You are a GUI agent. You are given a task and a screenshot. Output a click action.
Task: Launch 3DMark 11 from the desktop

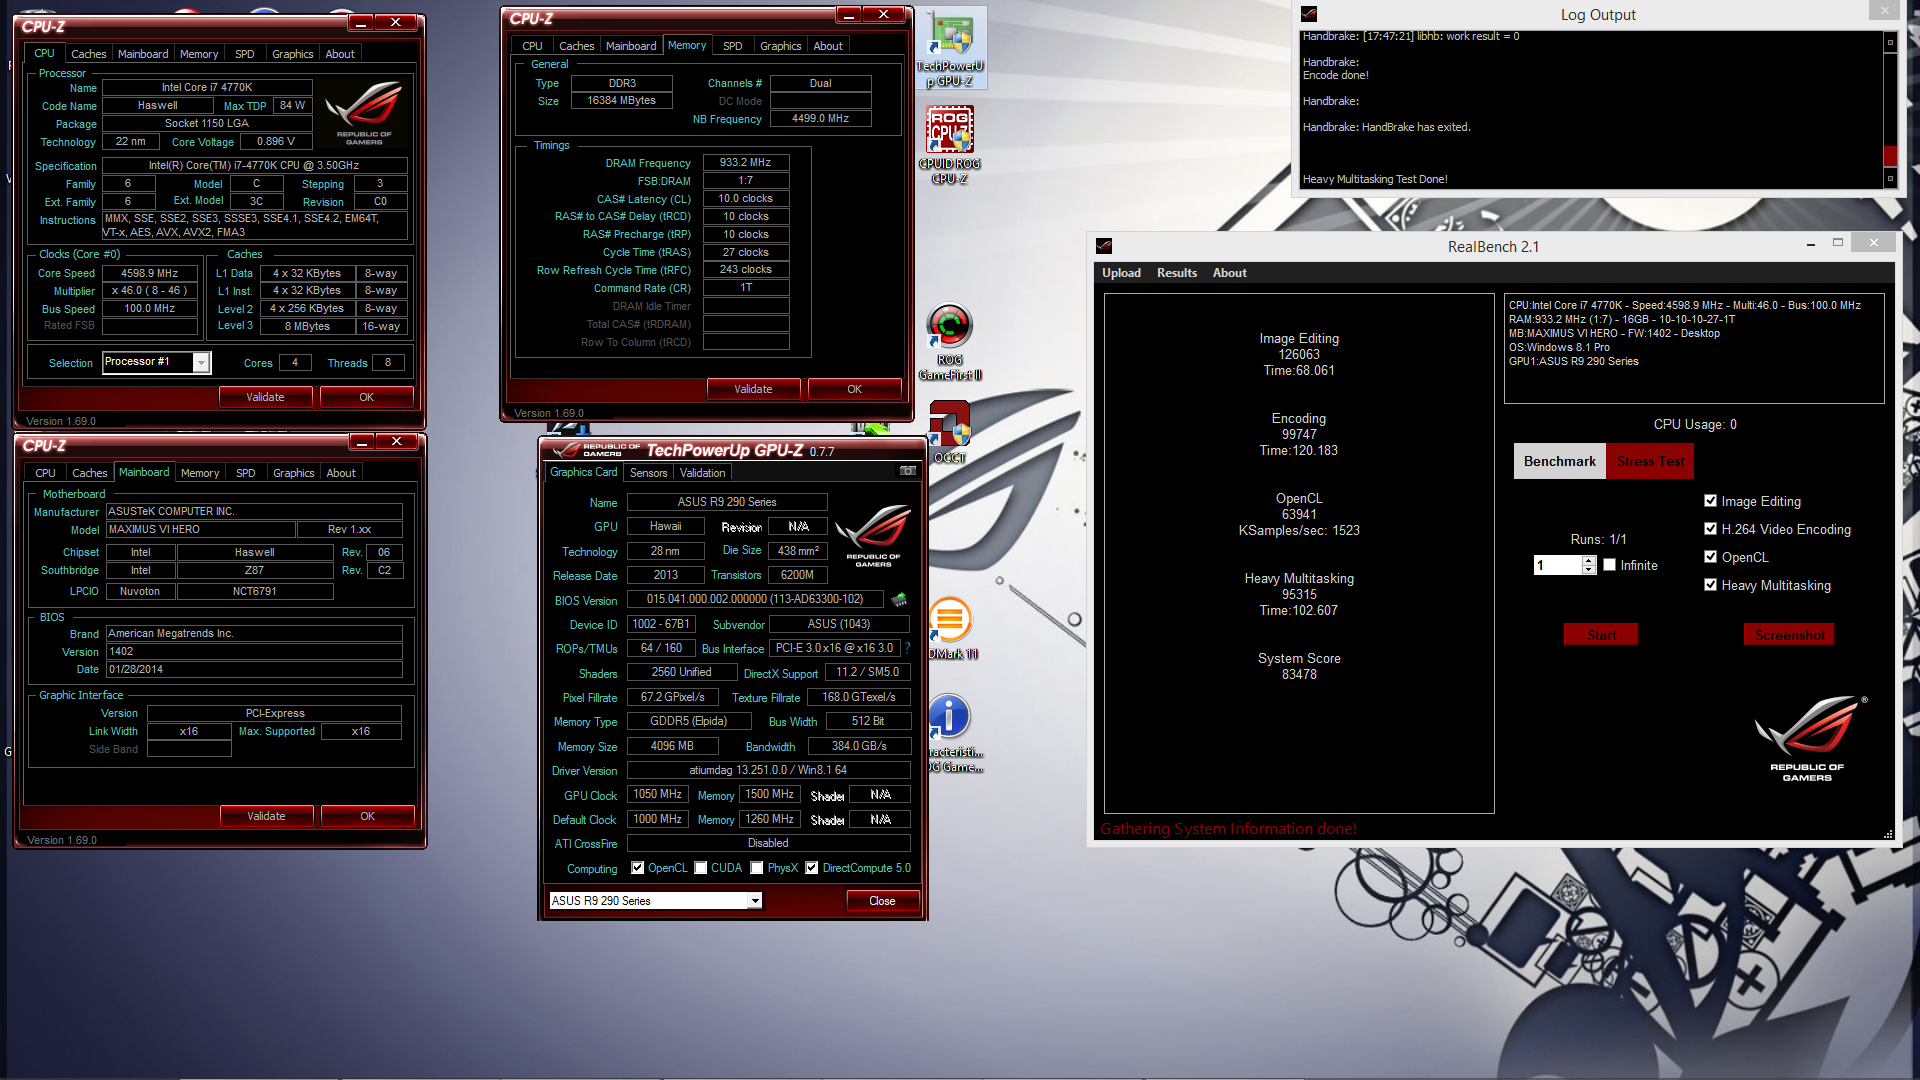click(952, 628)
